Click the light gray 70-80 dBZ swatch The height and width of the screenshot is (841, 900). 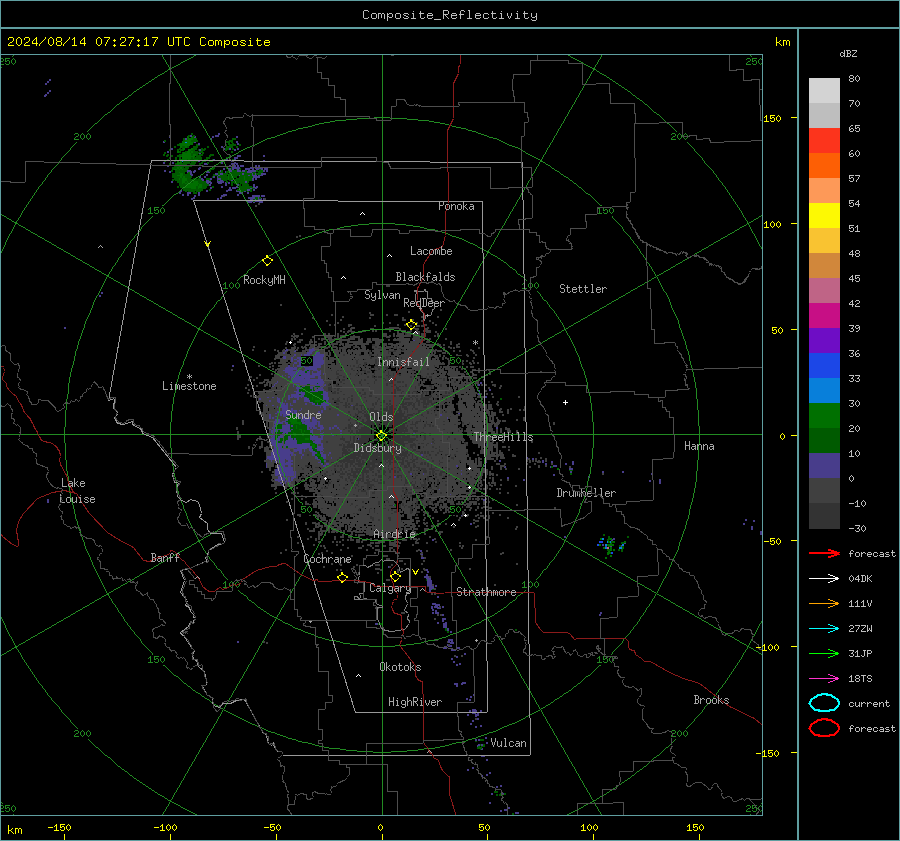pyautogui.click(x=824, y=91)
